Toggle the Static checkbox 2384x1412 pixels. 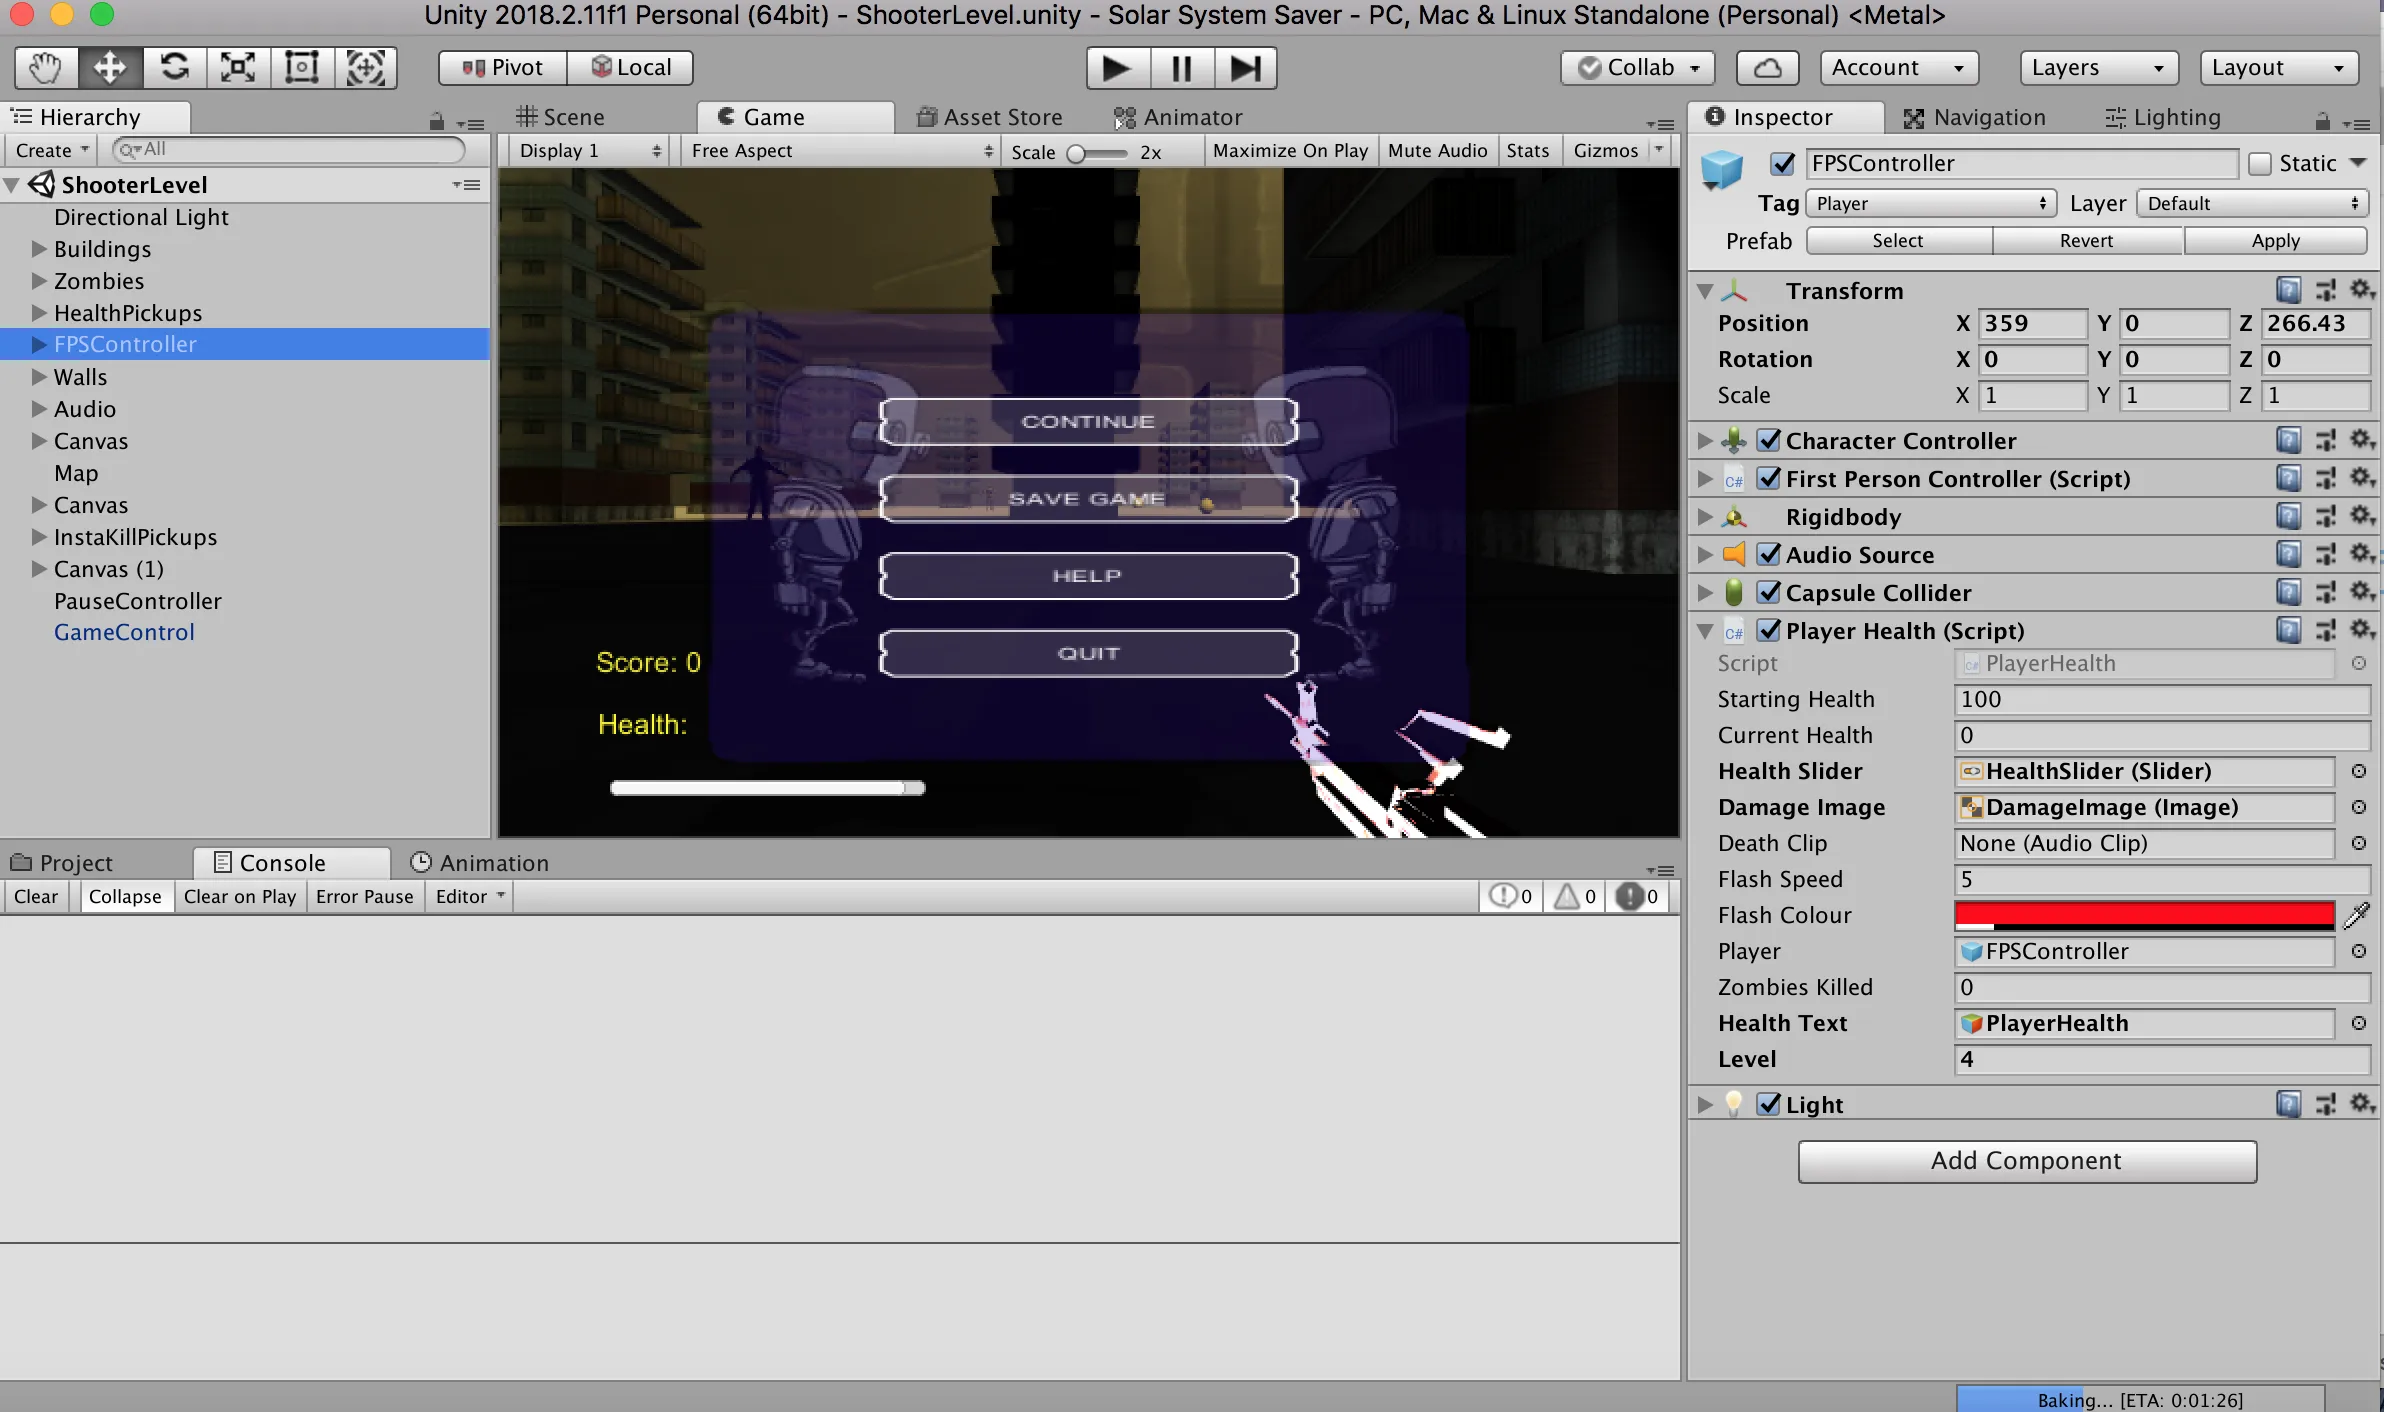[2260, 164]
